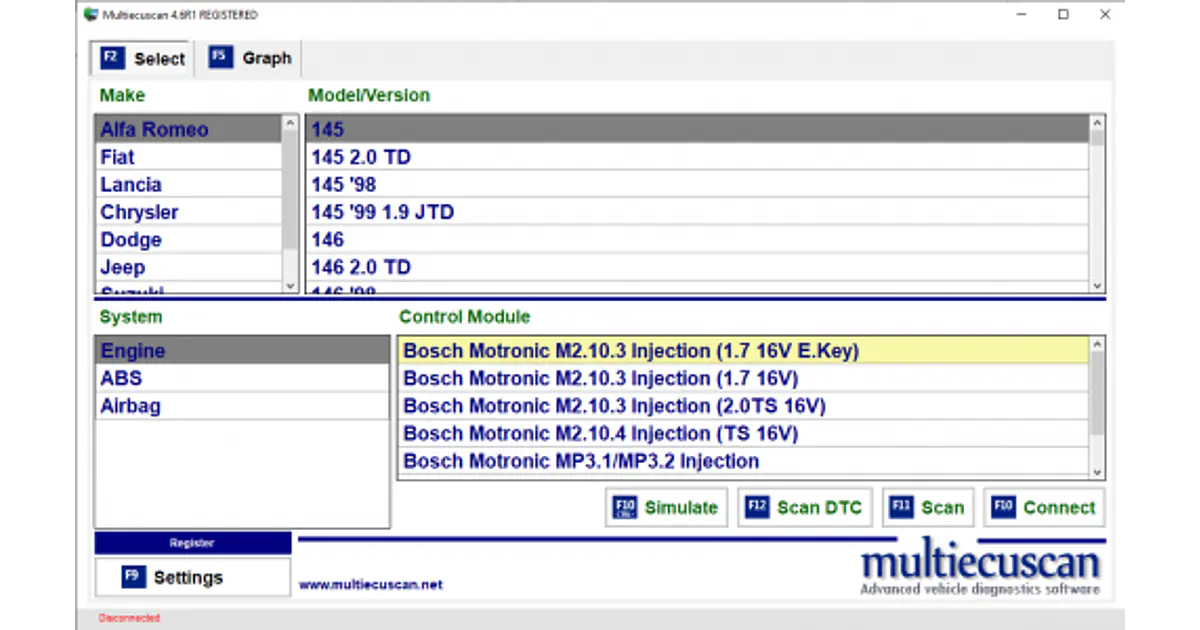Switch to the Select tab
The width and height of the screenshot is (1200, 630).
142,58
